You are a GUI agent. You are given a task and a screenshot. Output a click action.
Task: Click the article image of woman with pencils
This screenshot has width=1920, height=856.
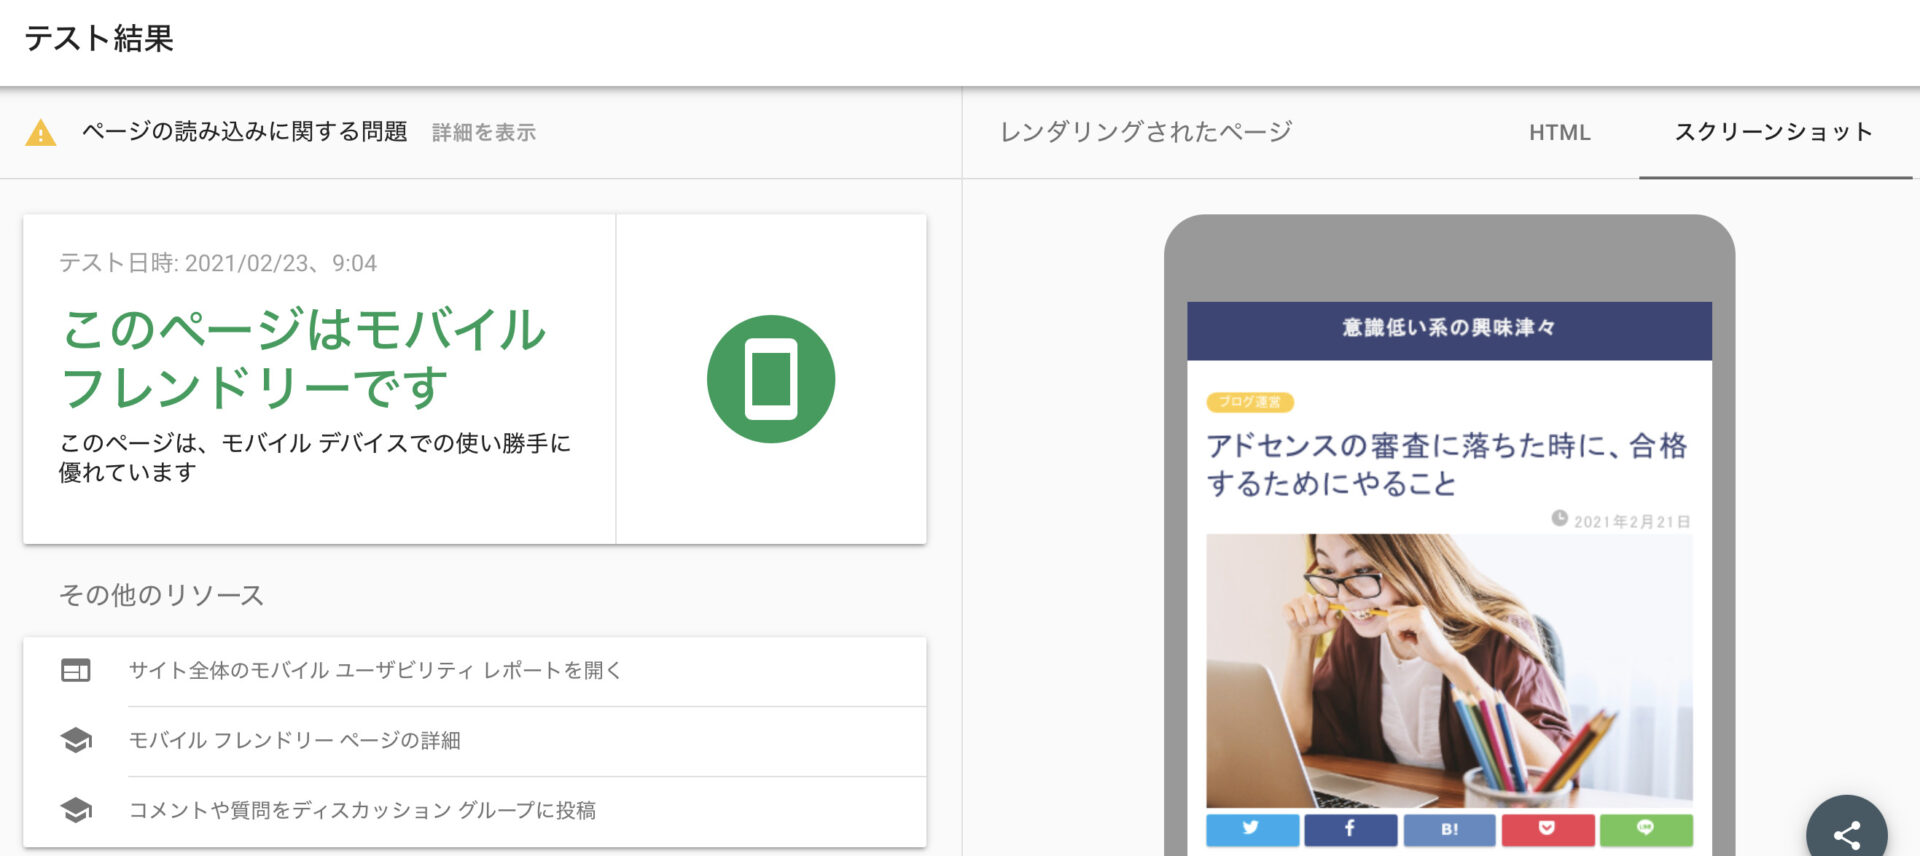pyautogui.click(x=1448, y=670)
